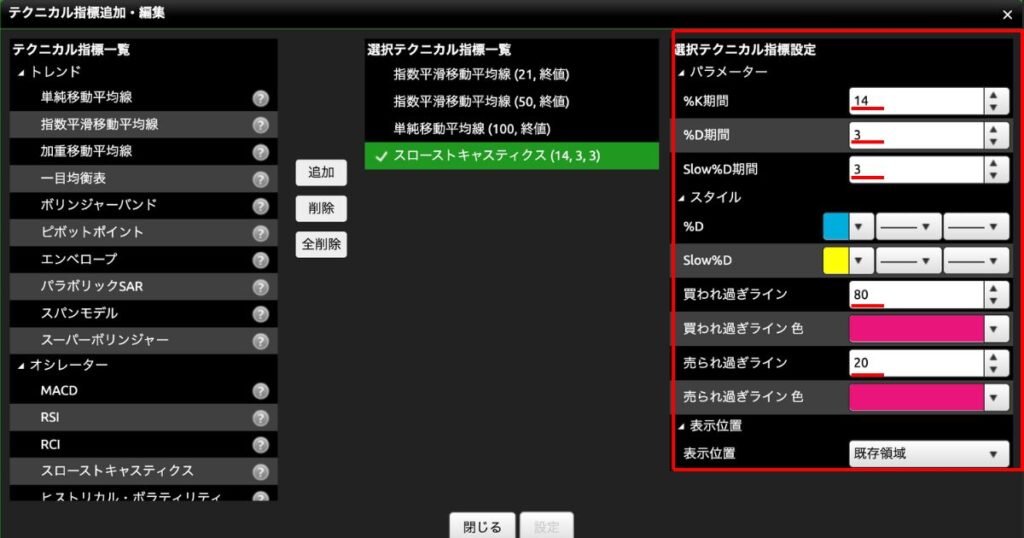Collapse the トレンド tree group
The height and width of the screenshot is (538, 1024).
coord(21,72)
